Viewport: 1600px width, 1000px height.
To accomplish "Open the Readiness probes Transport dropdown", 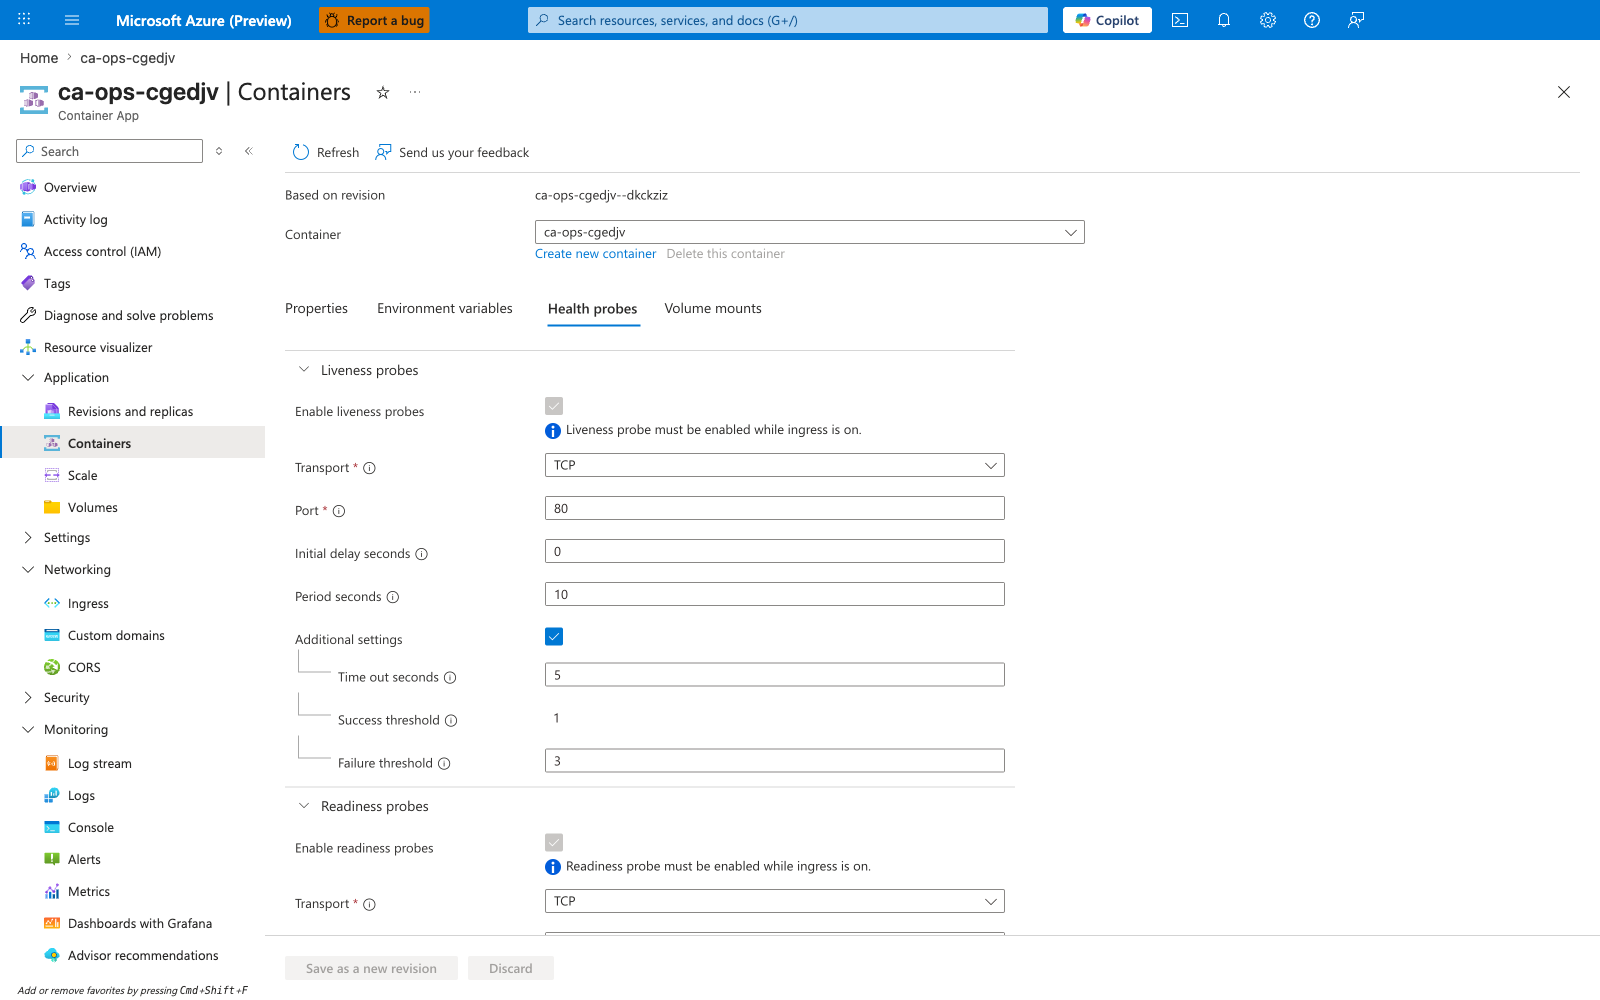I will [x=775, y=901].
